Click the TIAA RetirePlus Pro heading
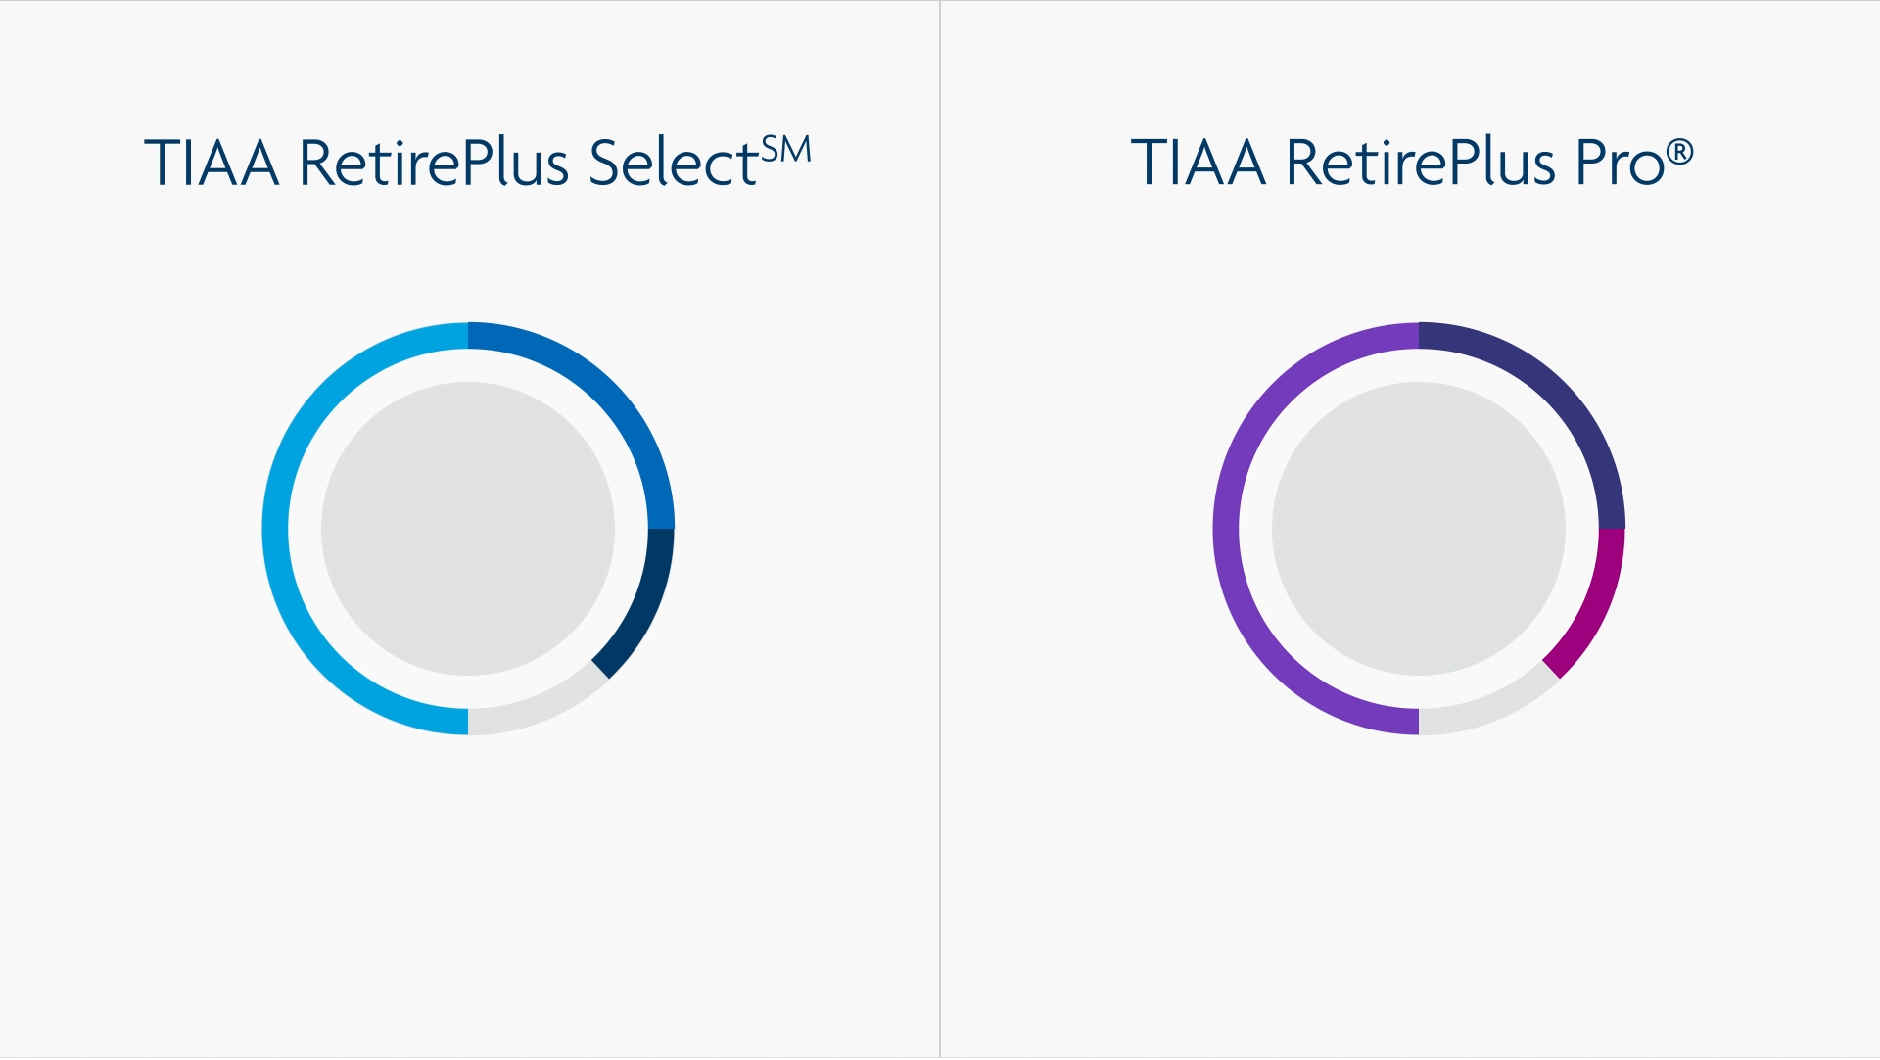Viewport: 1880px width, 1060px height. pyautogui.click(x=1411, y=161)
